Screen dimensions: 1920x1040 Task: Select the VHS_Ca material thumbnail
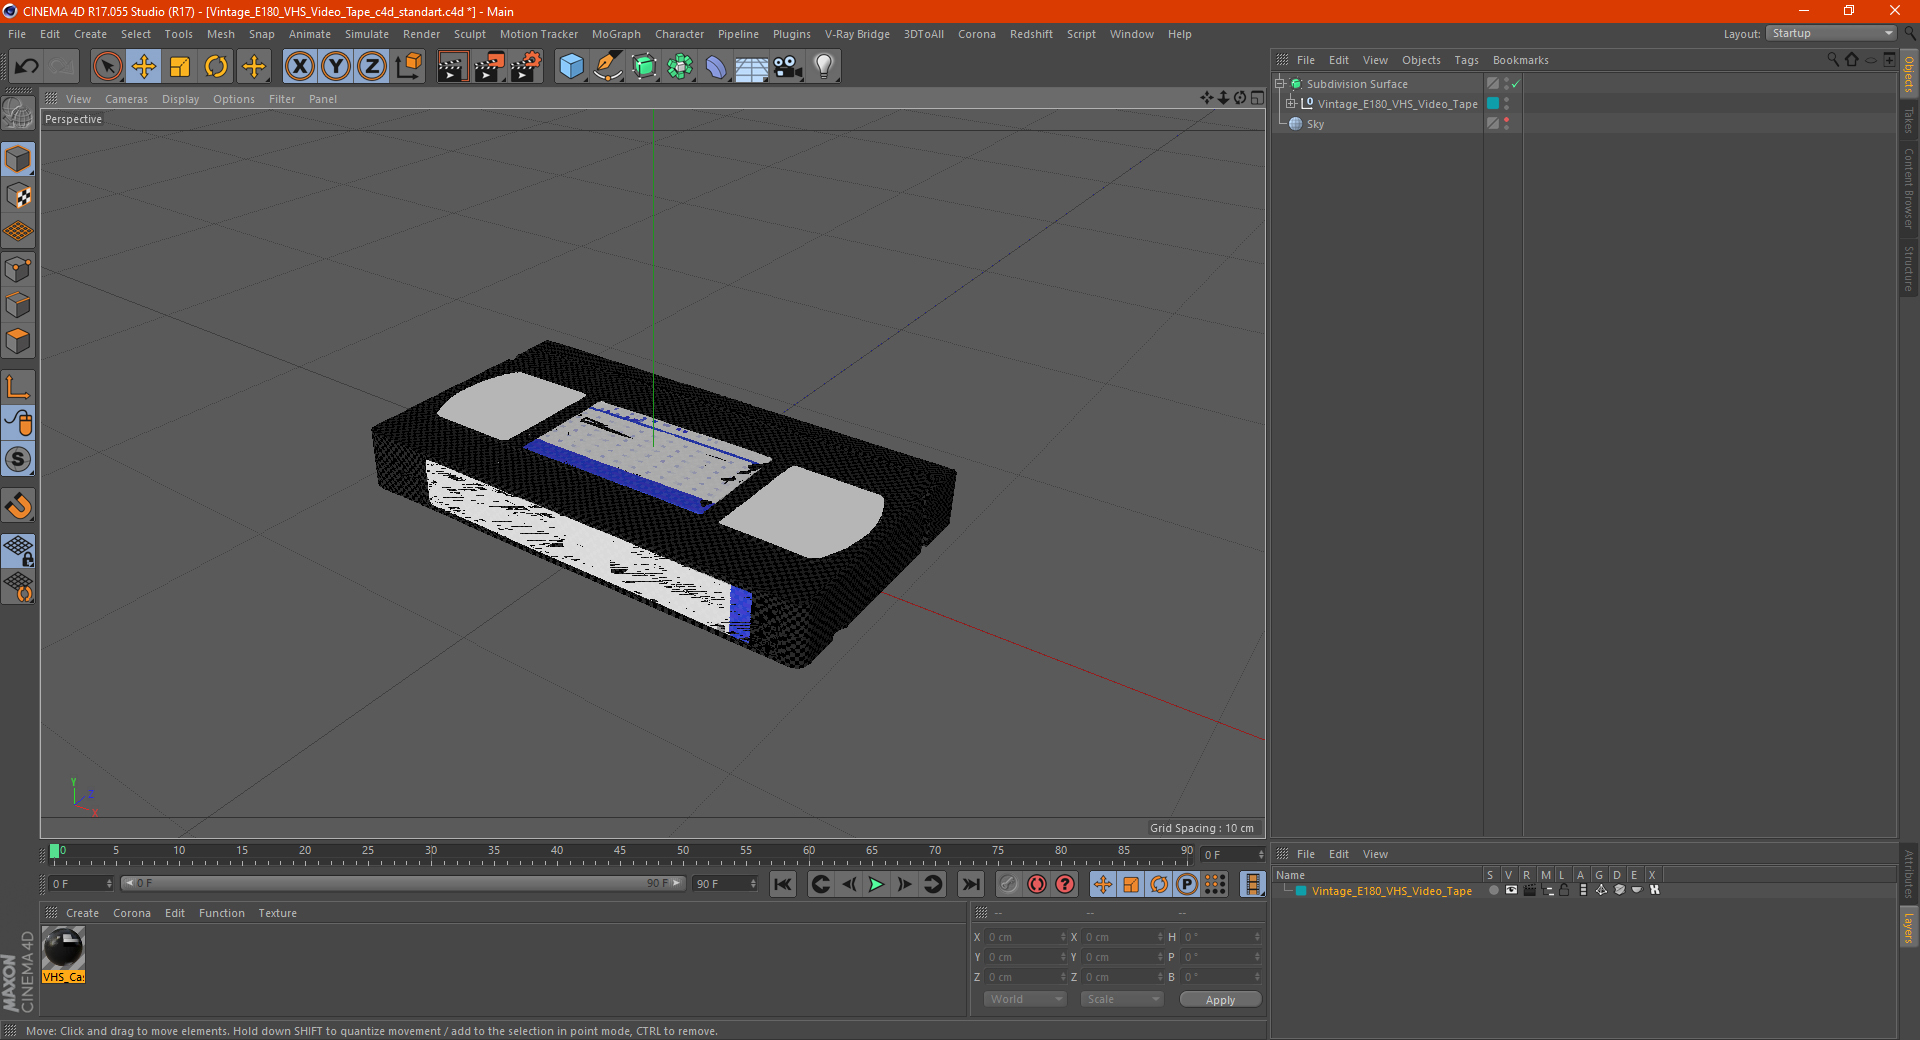(63, 954)
